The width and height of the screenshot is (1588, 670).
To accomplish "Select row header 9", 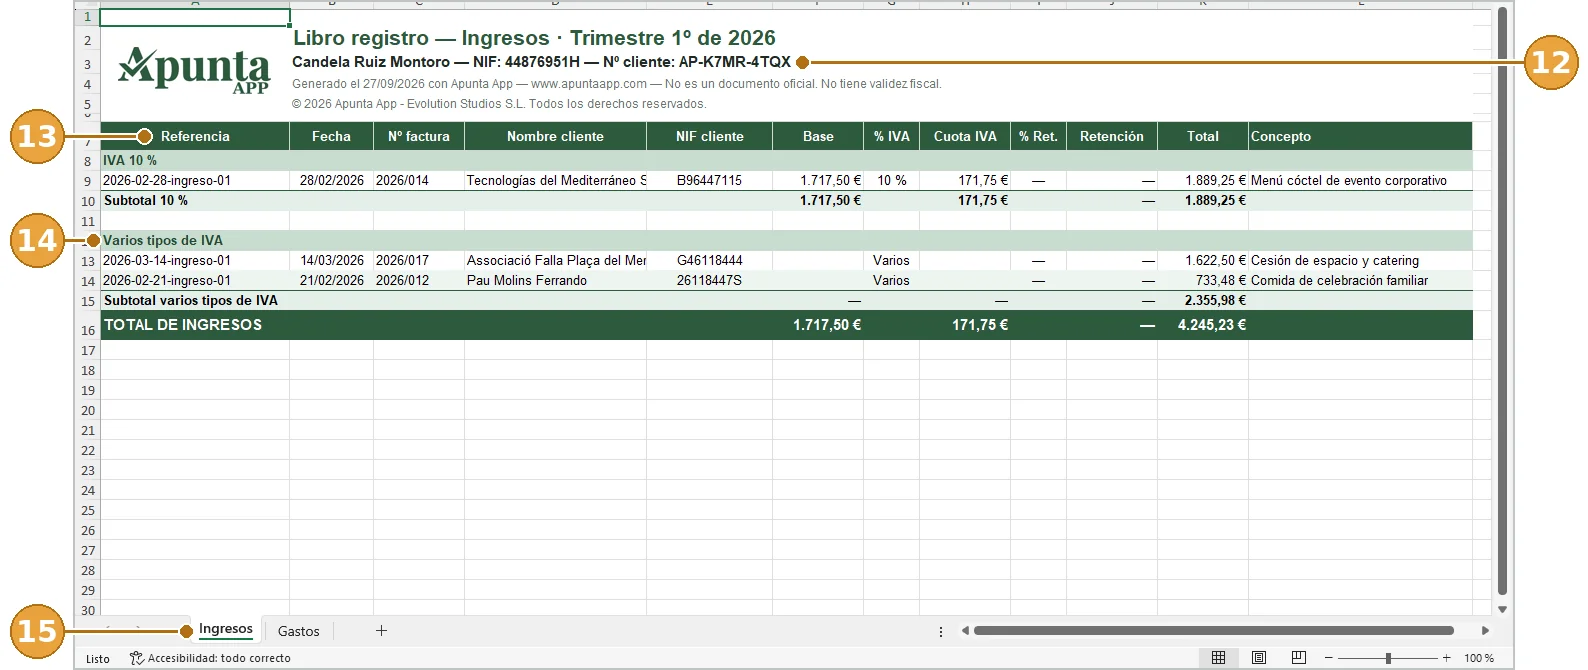I will 87,181.
